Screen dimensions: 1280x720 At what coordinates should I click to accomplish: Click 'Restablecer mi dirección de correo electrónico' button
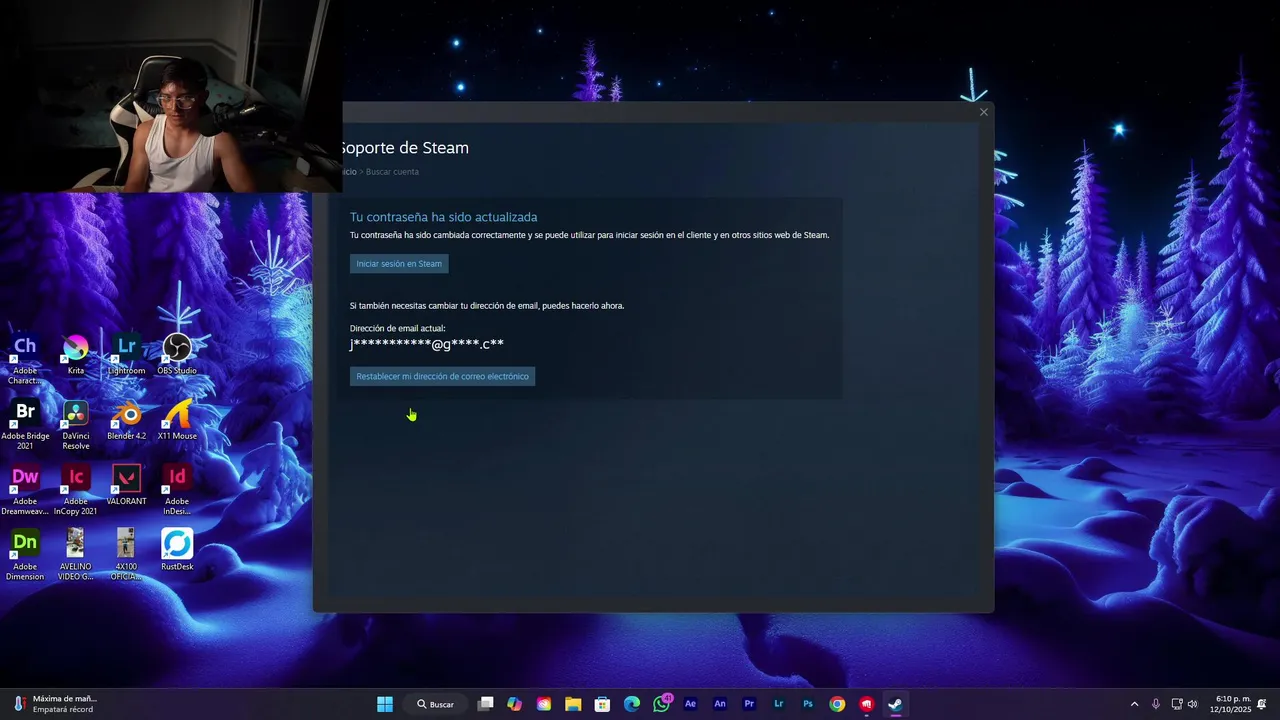click(x=442, y=376)
